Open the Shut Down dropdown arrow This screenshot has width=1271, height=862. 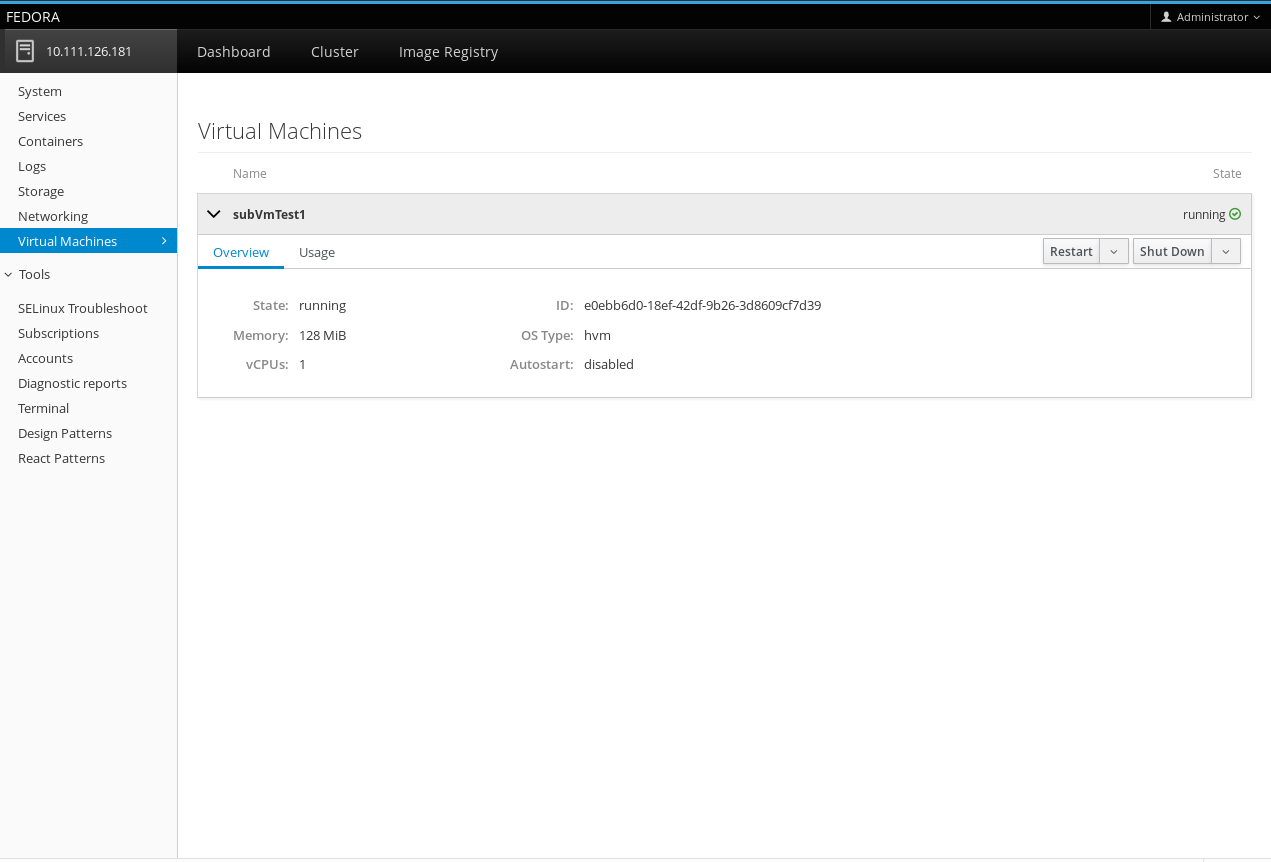point(1226,252)
